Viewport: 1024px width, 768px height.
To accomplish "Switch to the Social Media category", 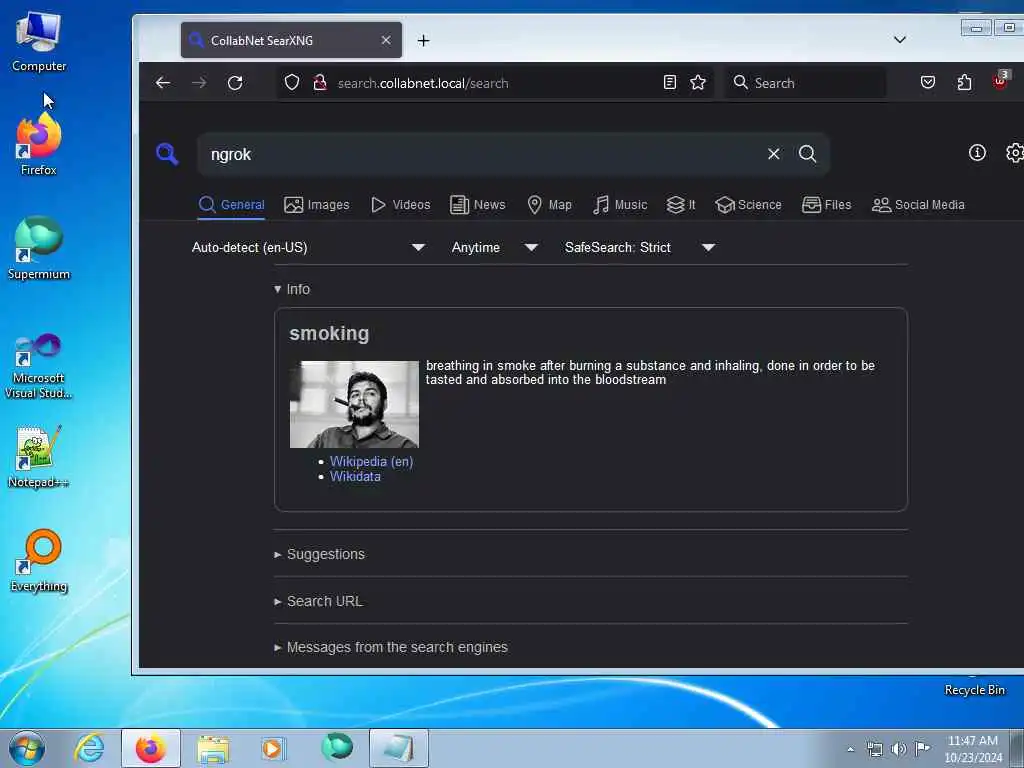I will click(x=918, y=204).
